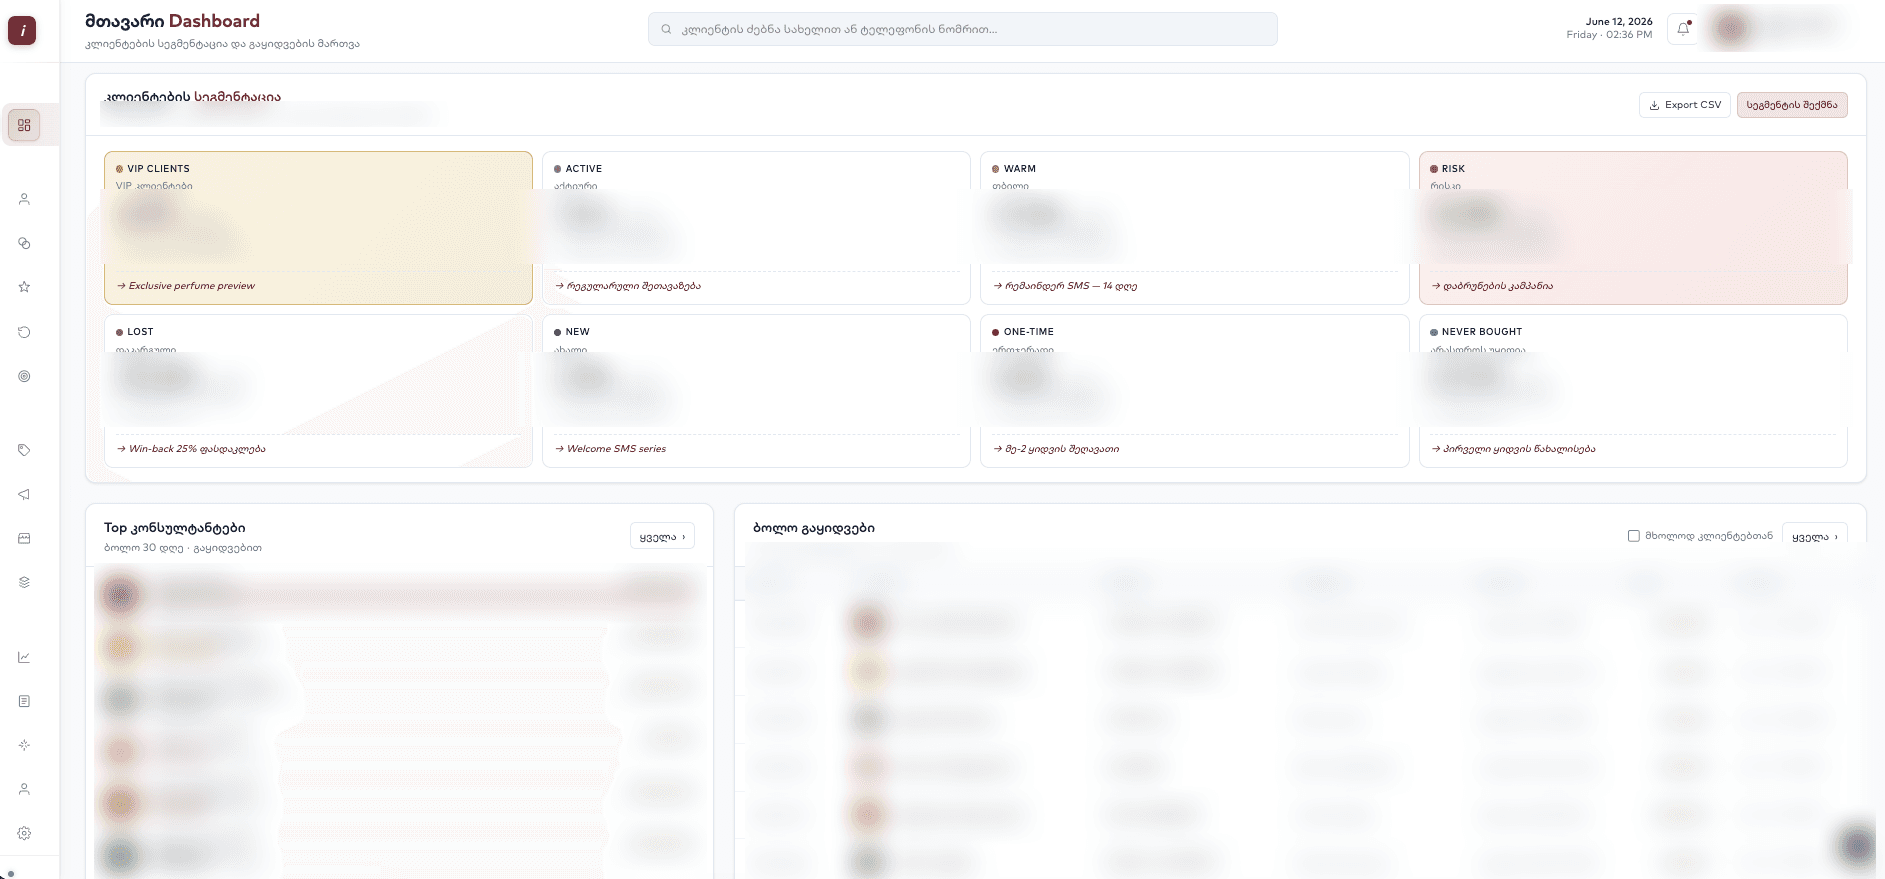
Task: Open the ONE-TIME segment card
Action: 1195,391
